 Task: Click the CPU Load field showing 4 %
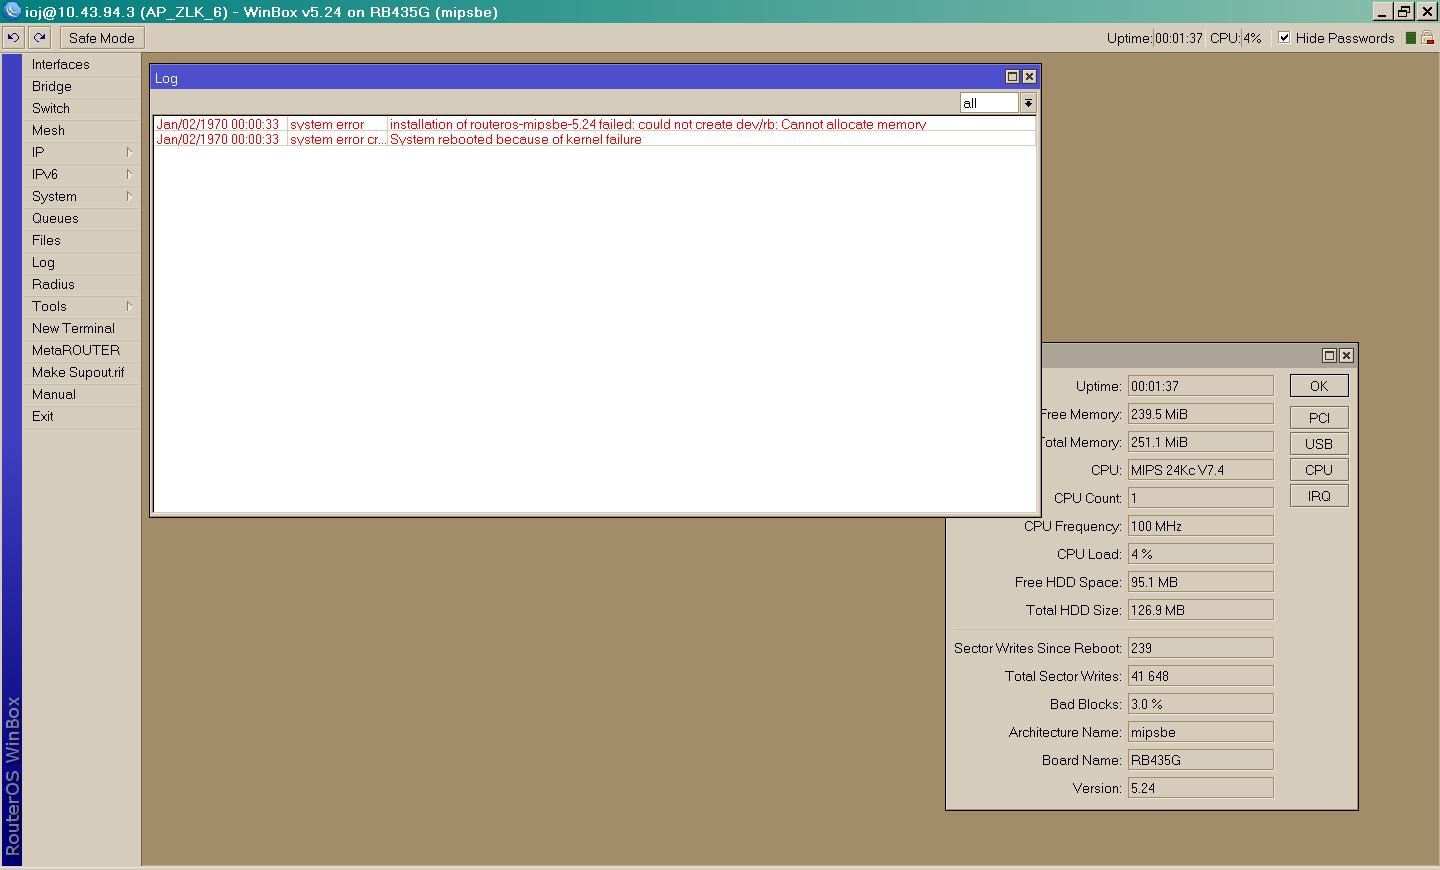(1201, 554)
